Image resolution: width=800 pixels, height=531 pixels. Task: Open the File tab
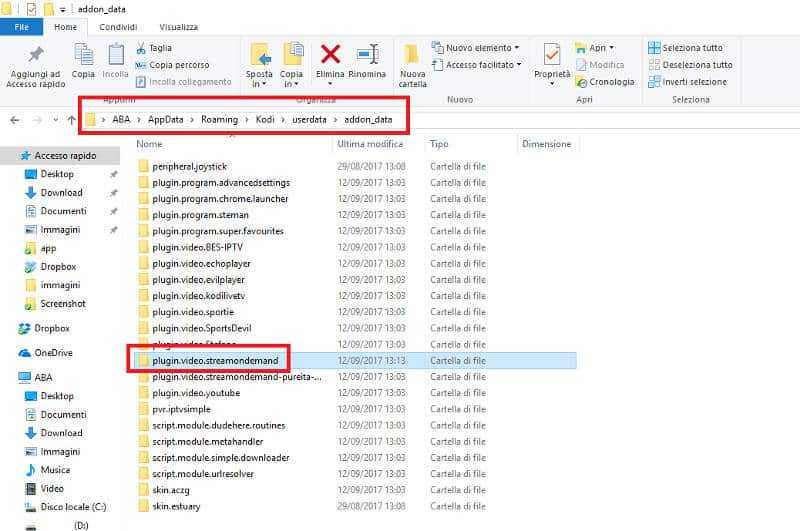(21, 27)
